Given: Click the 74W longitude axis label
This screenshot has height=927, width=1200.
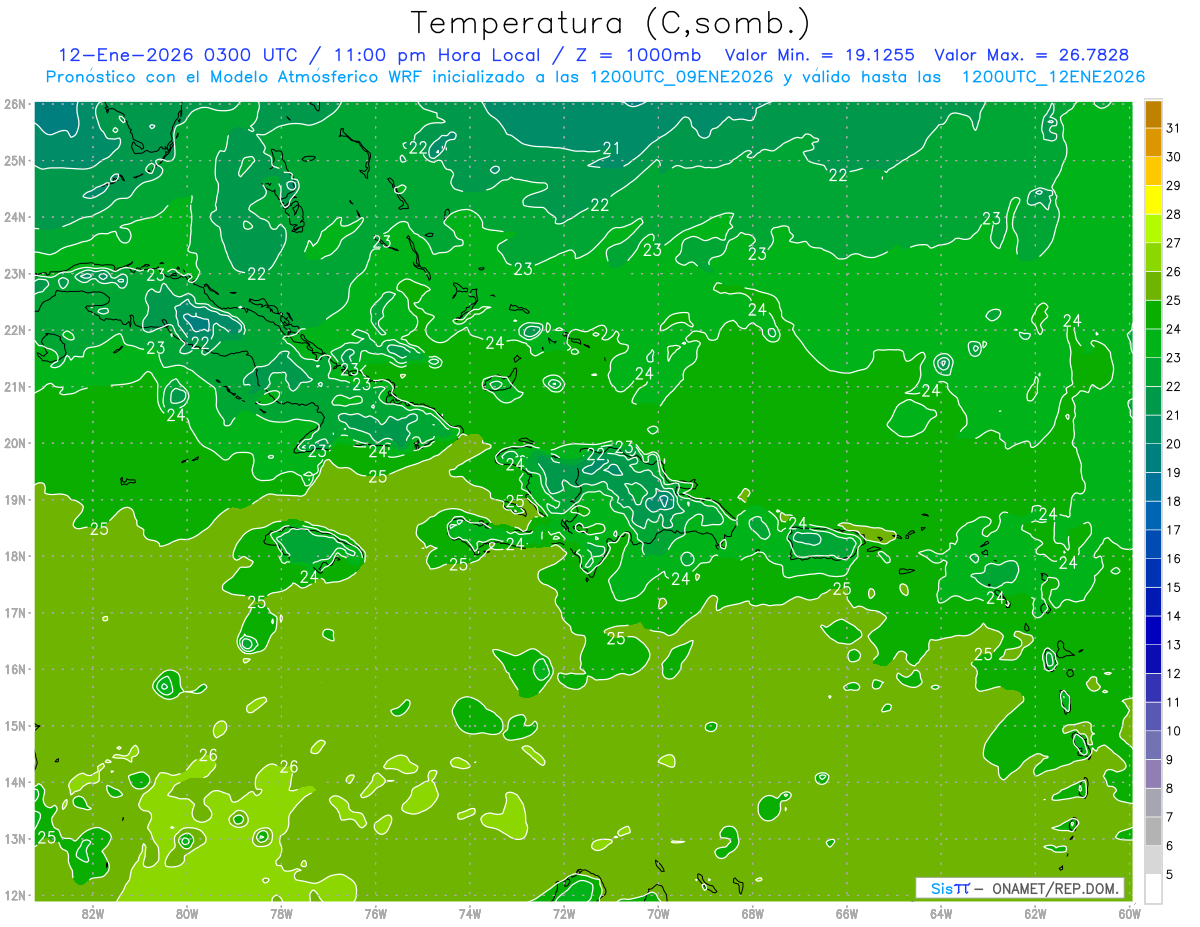Looking at the screenshot, I should tap(470, 913).
